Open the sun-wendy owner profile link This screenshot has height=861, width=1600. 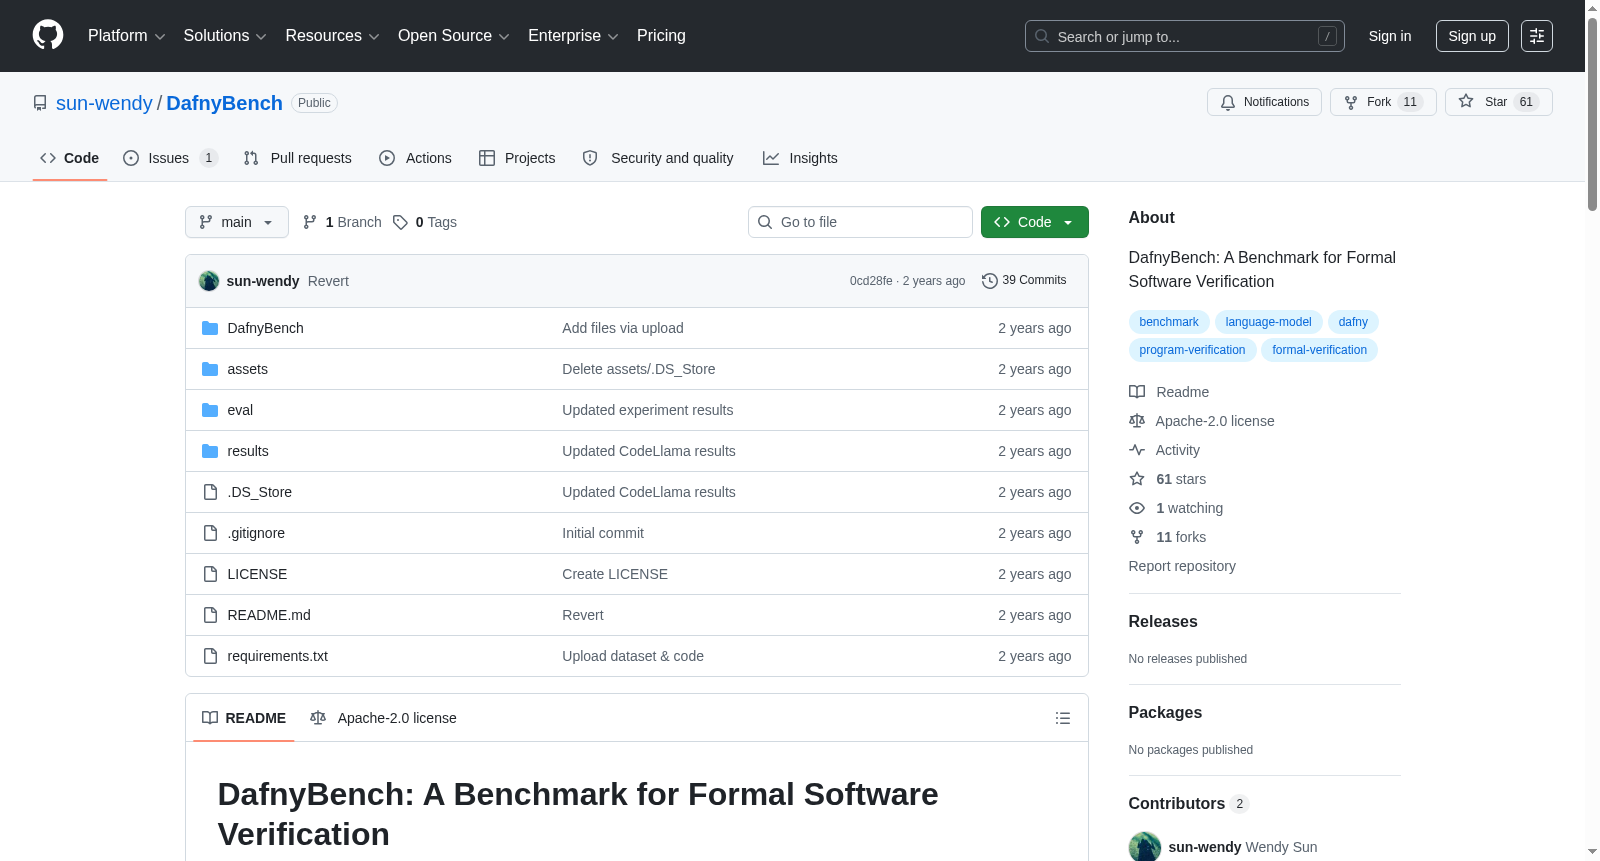point(104,103)
